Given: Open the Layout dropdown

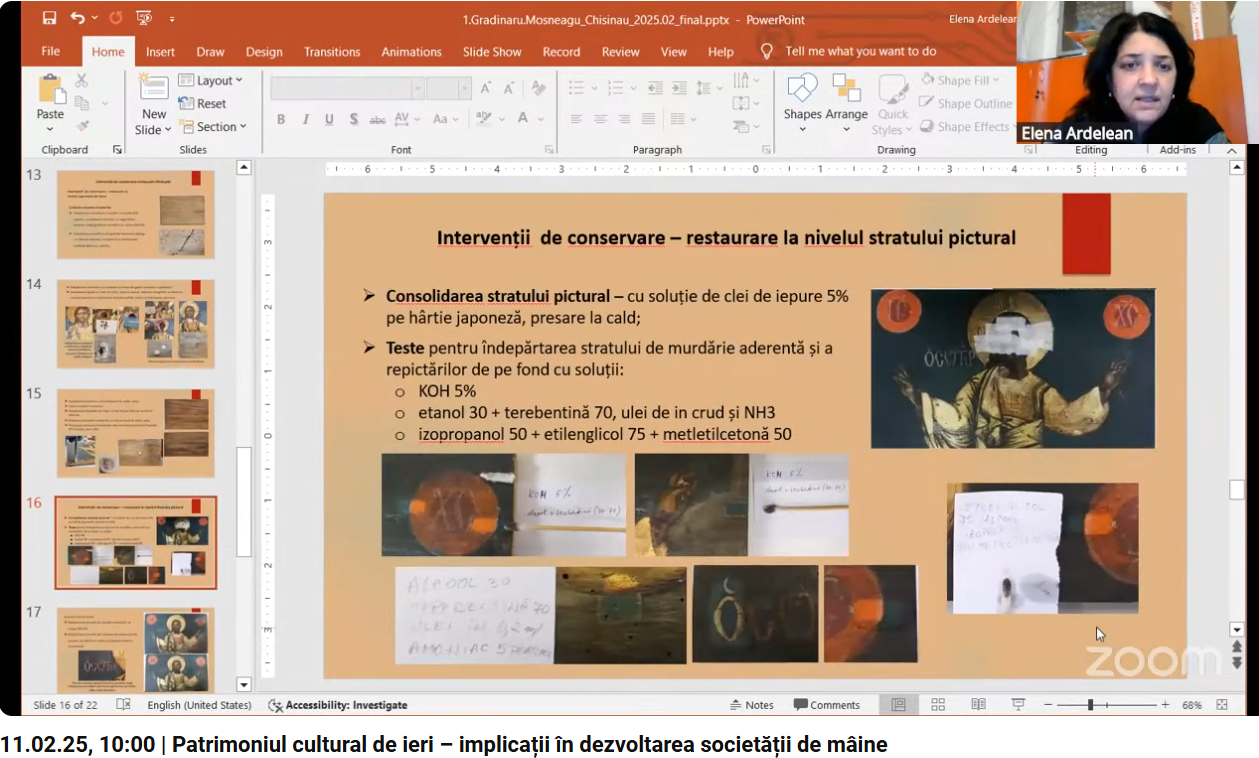Looking at the screenshot, I should [210, 80].
